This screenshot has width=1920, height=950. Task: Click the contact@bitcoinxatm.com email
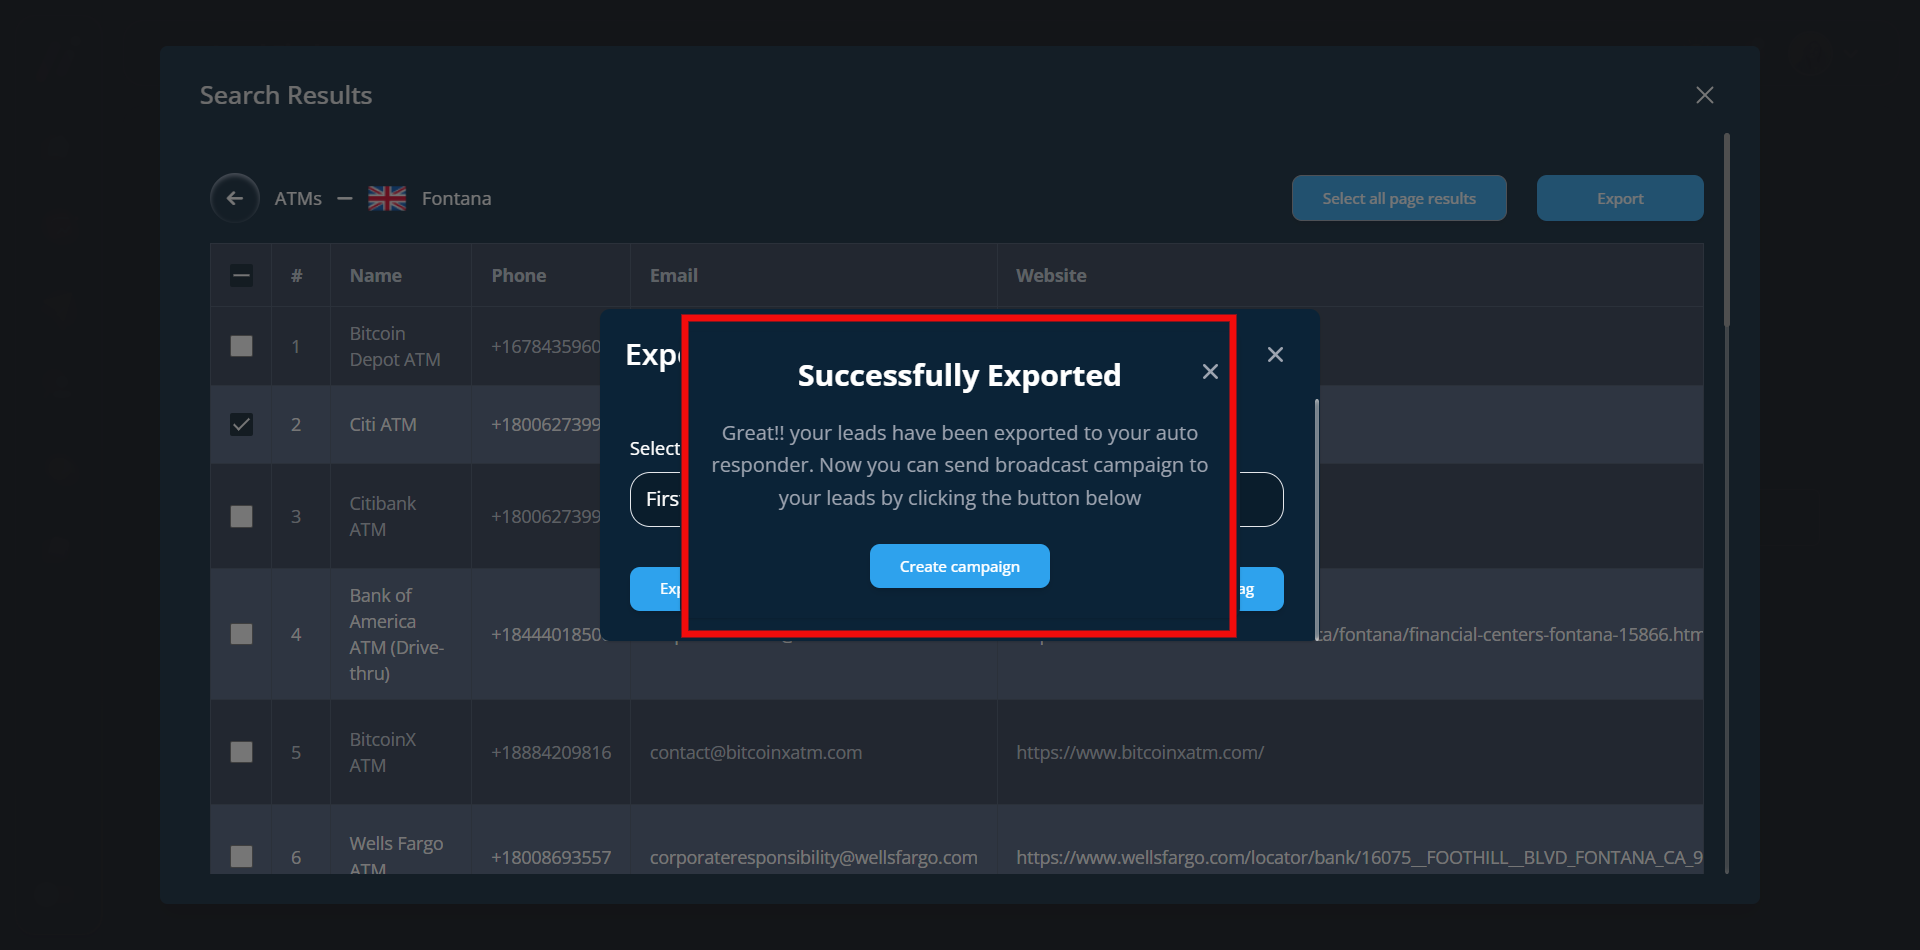pyautogui.click(x=756, y=752)
